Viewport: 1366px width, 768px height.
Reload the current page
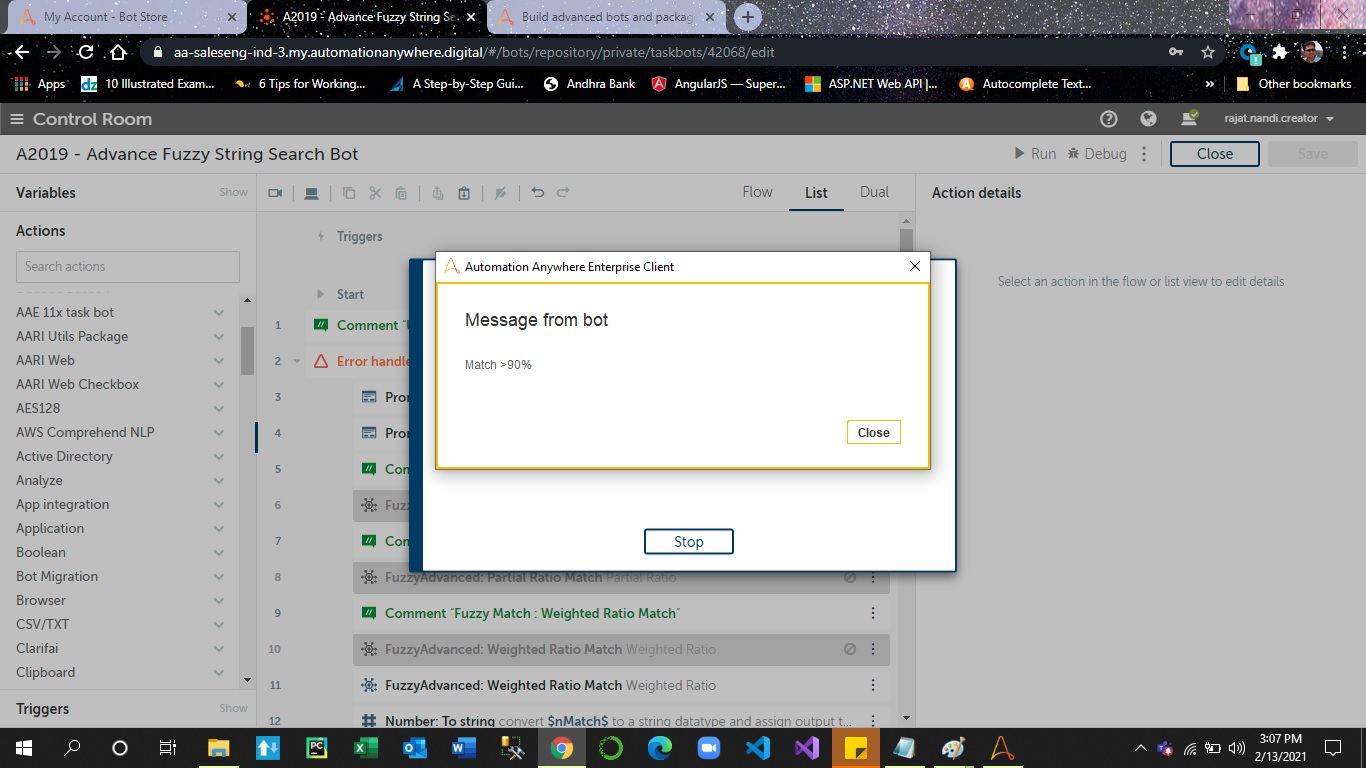tap(86, 52)
